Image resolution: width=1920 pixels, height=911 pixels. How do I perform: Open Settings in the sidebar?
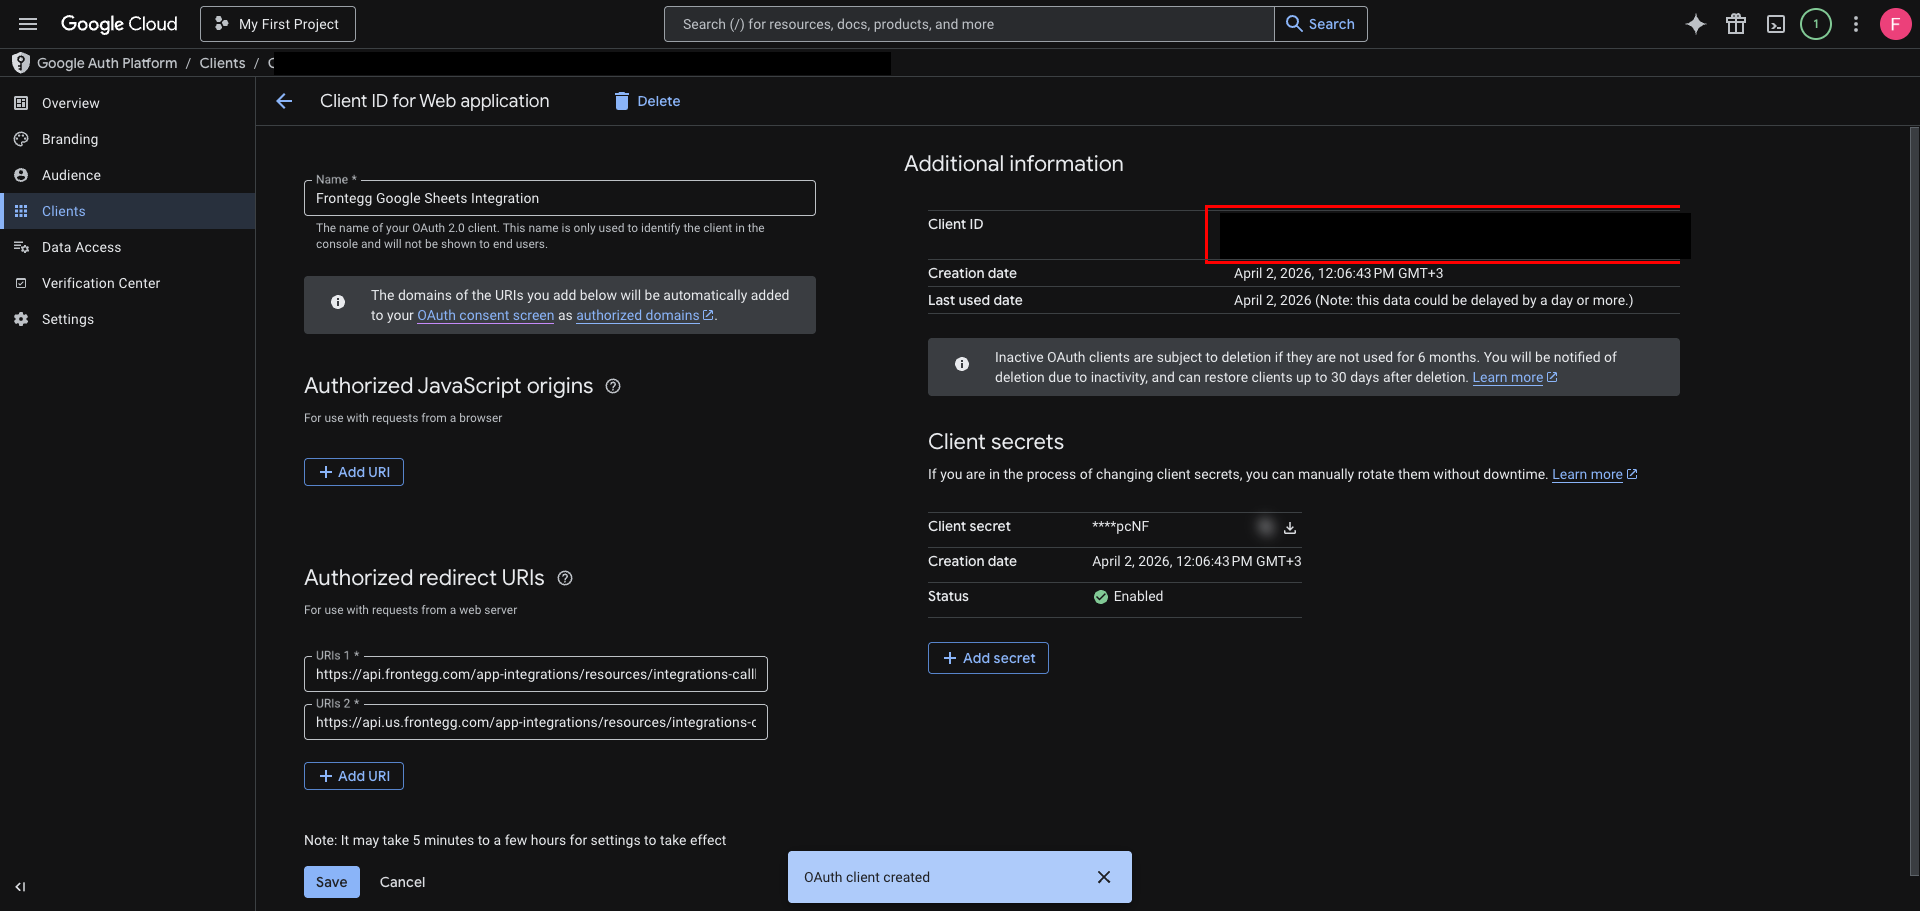pyautogui.click(x=128, y=319)
